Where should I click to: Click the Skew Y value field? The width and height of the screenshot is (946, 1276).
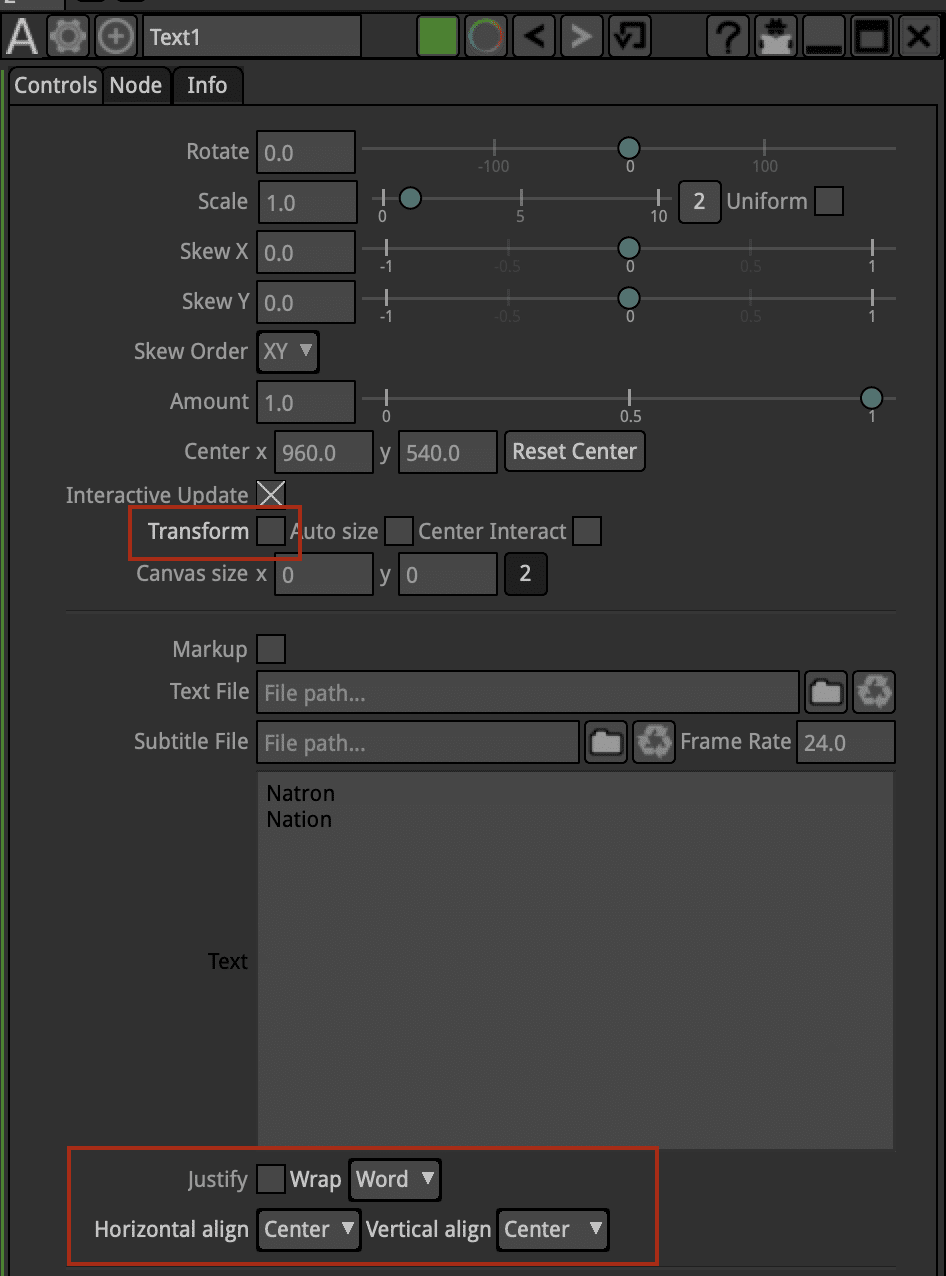(x=306, y=302)
